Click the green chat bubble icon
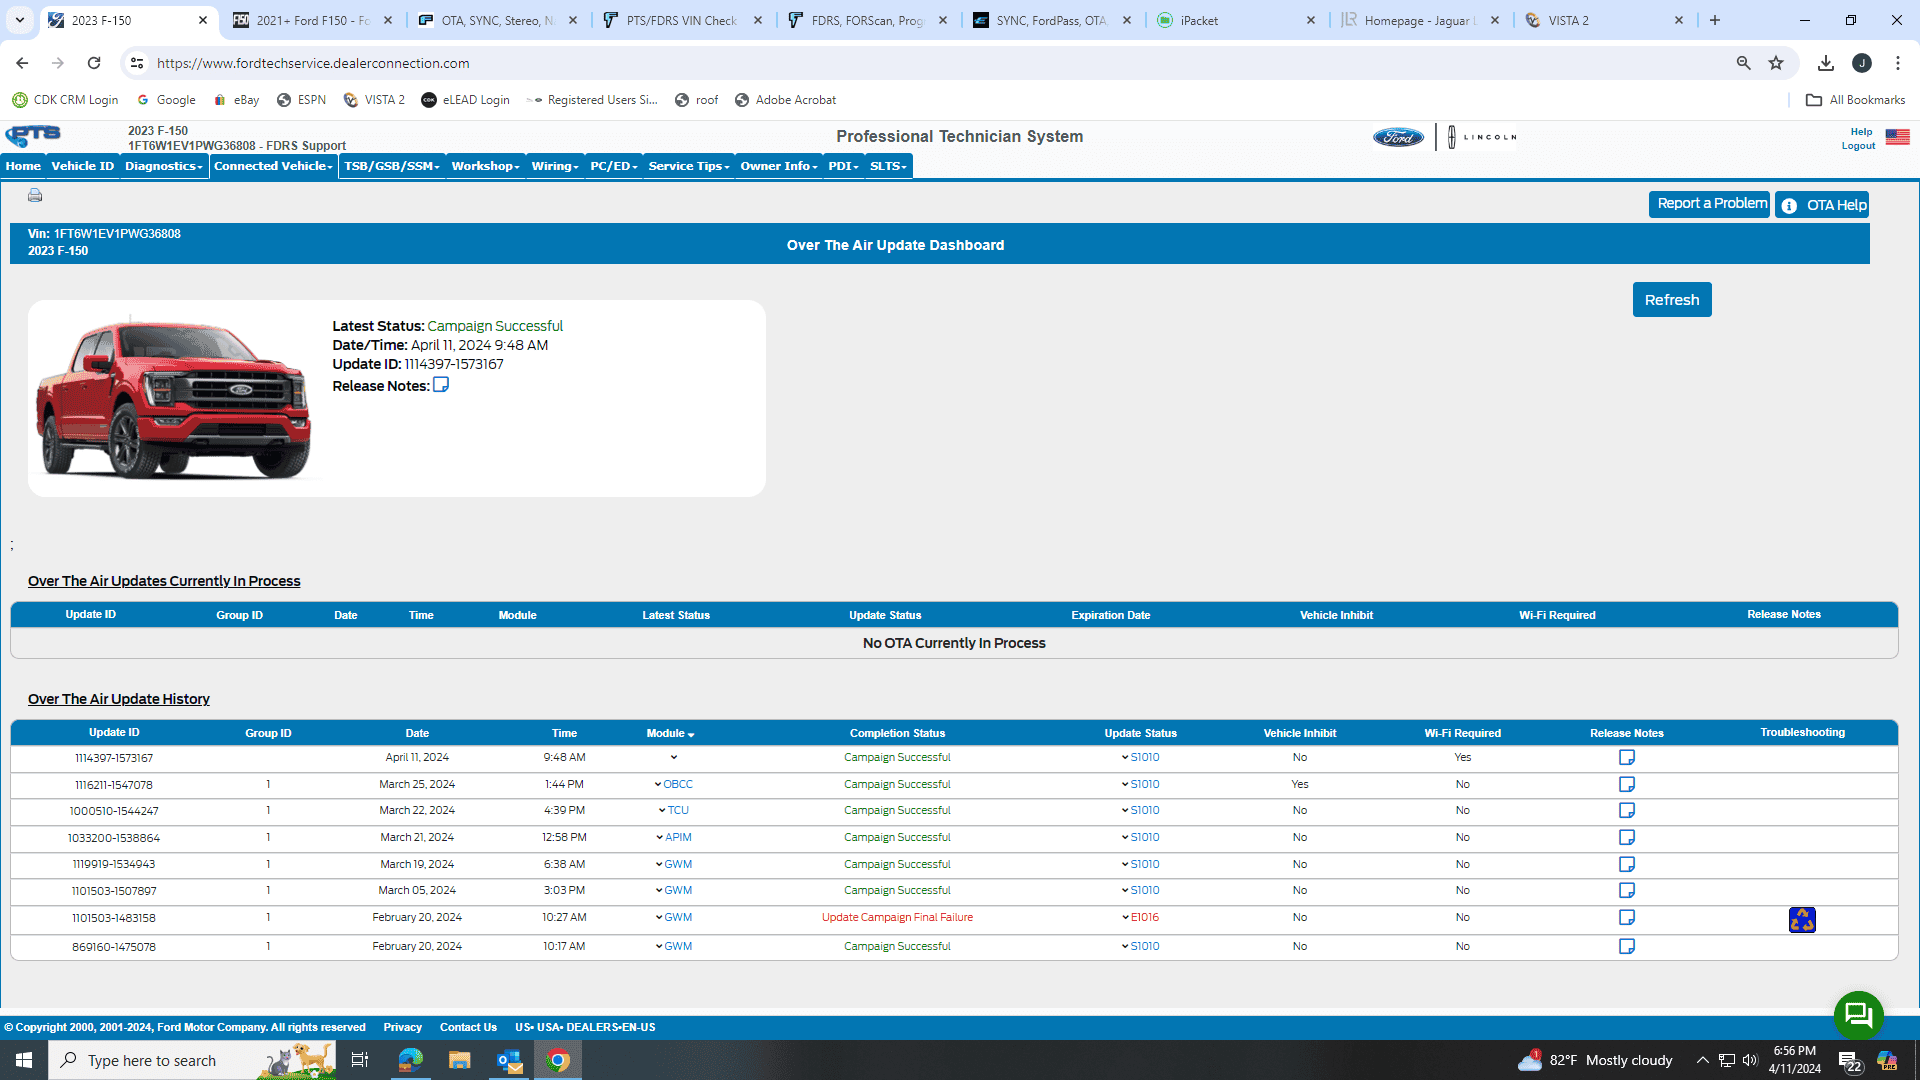The image size is (1920, 1080). pos(1858,1015)
